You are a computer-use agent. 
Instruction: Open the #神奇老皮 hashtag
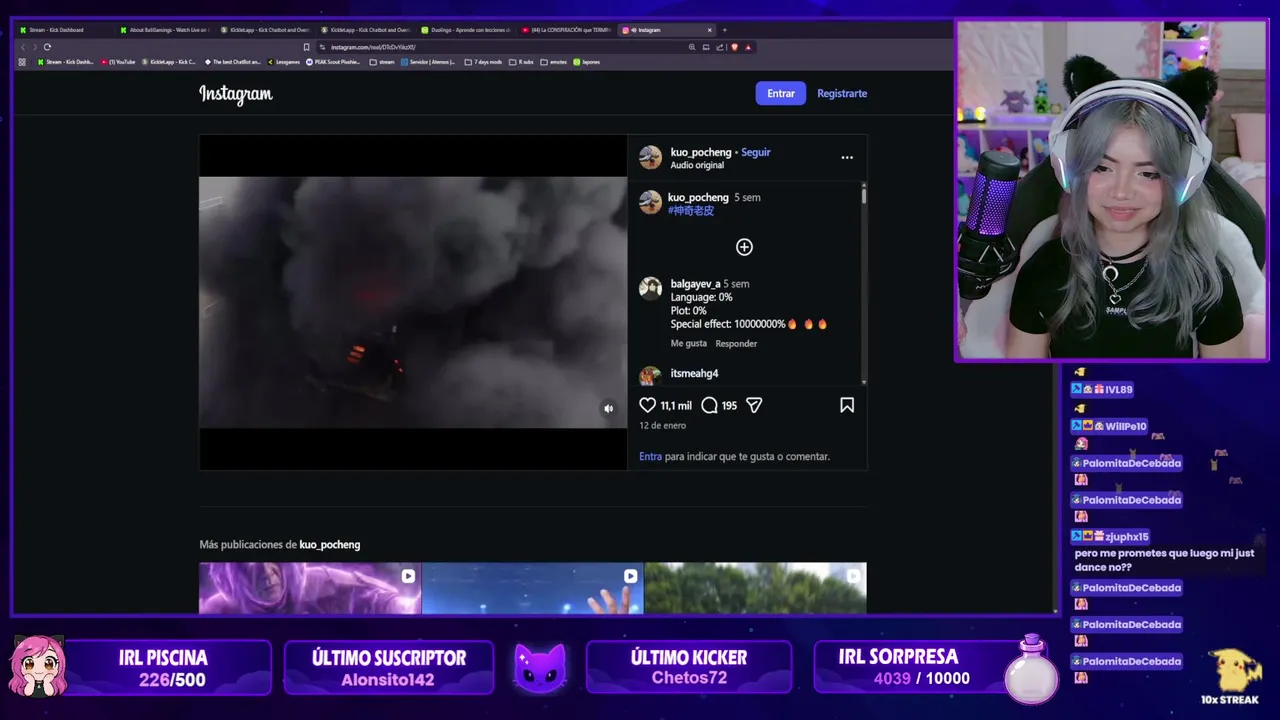pyautogui.click(x=691, y=210)
